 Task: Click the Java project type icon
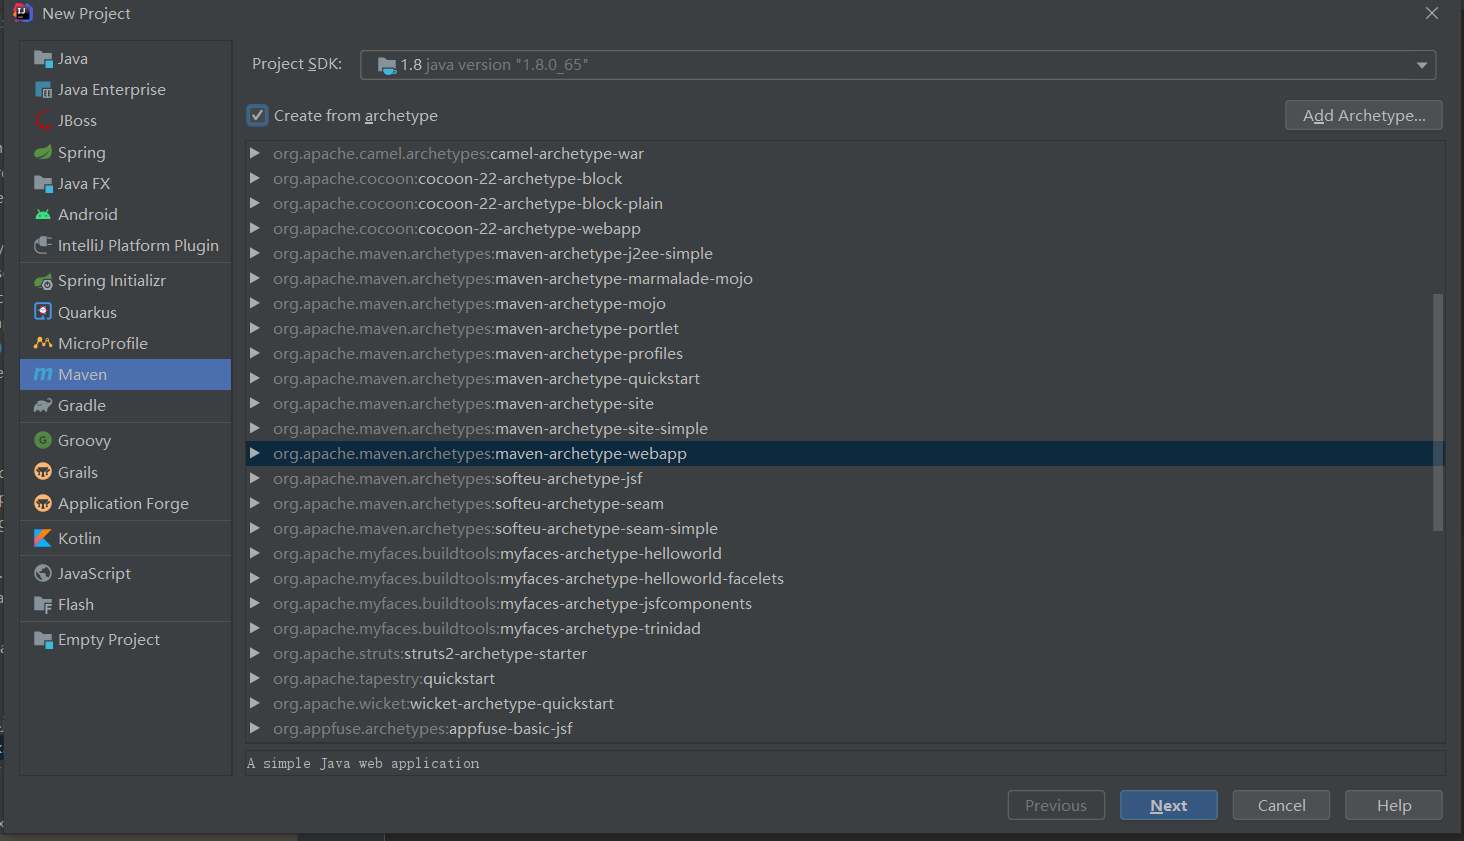point(43,59)
